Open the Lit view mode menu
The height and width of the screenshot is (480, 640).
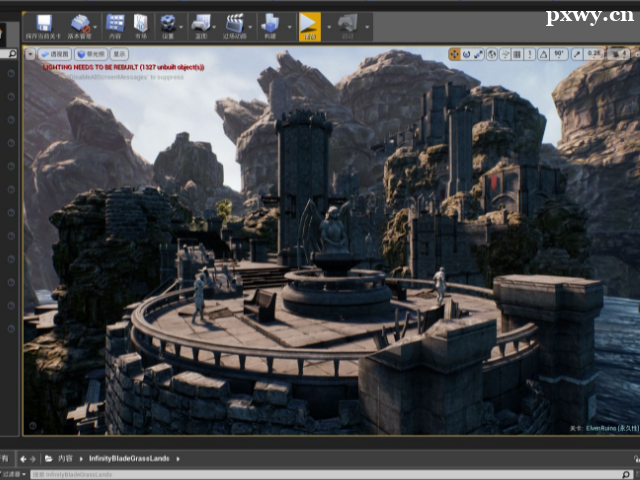point(91,54)
